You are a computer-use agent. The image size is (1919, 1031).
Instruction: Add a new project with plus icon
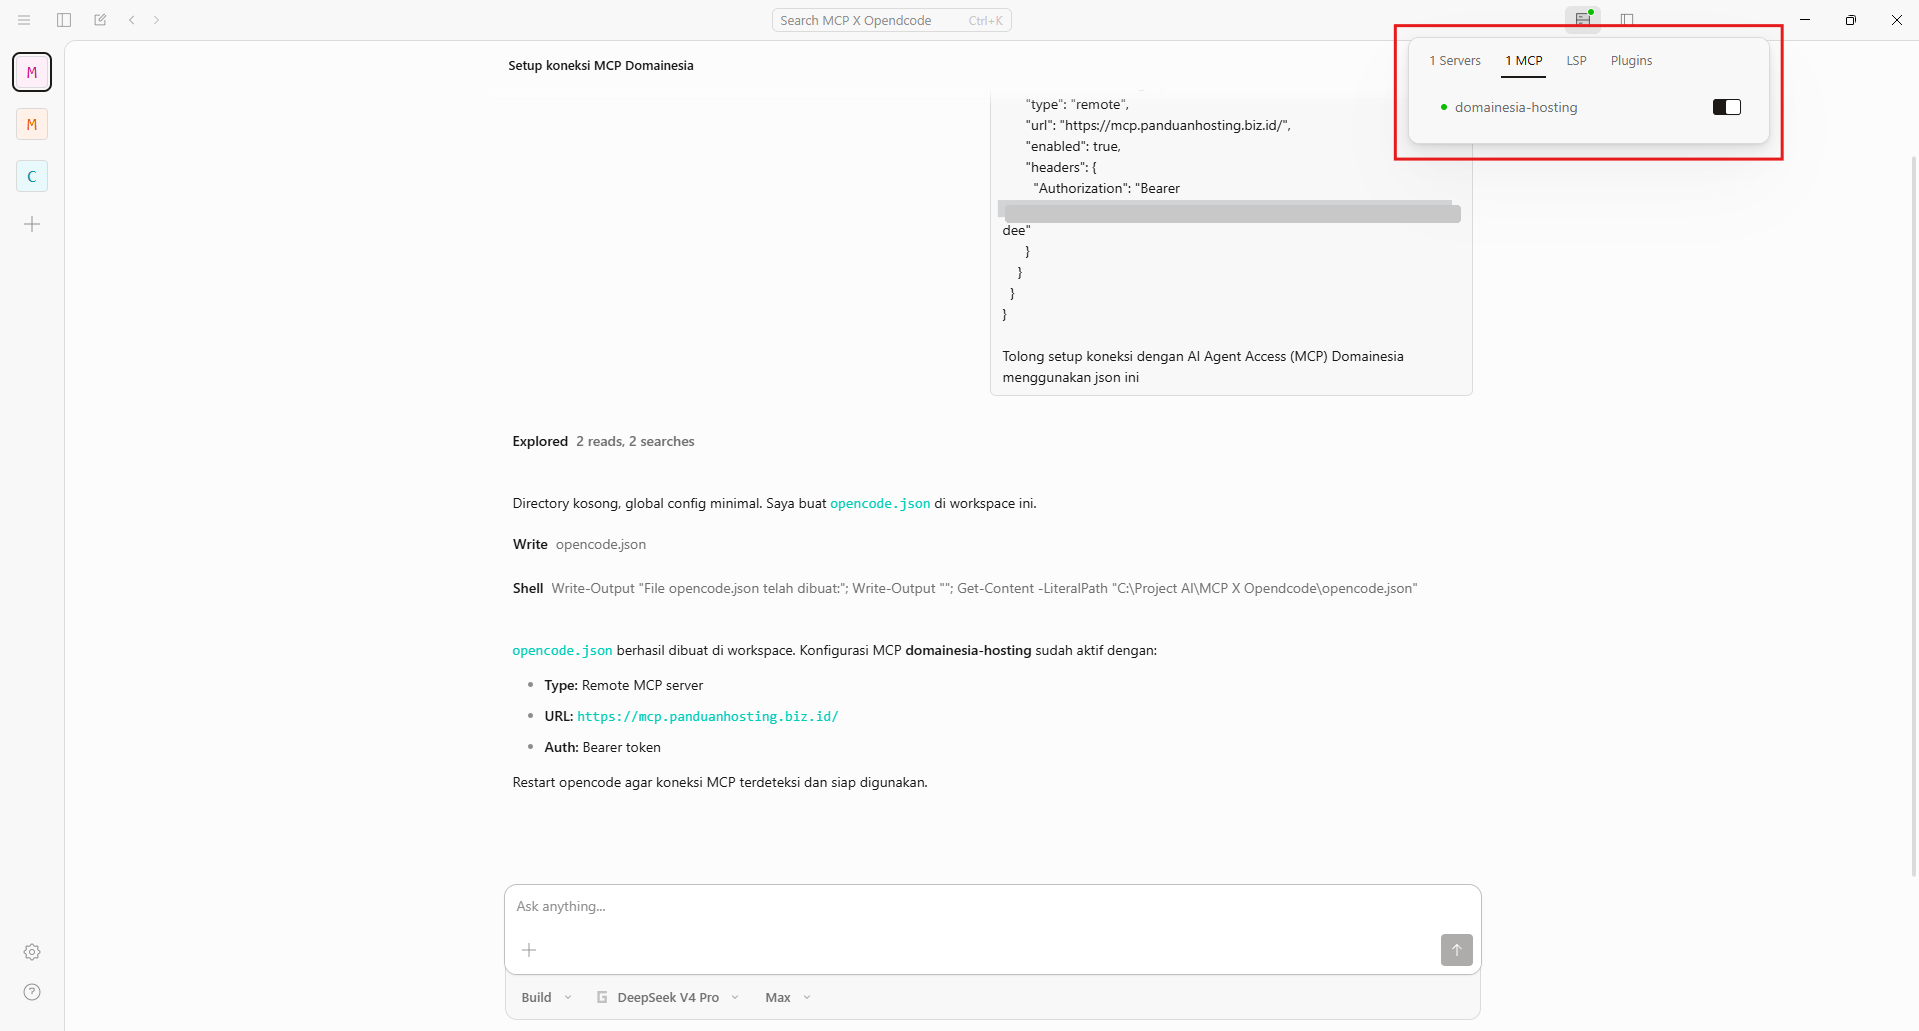[x=32, y=224]
